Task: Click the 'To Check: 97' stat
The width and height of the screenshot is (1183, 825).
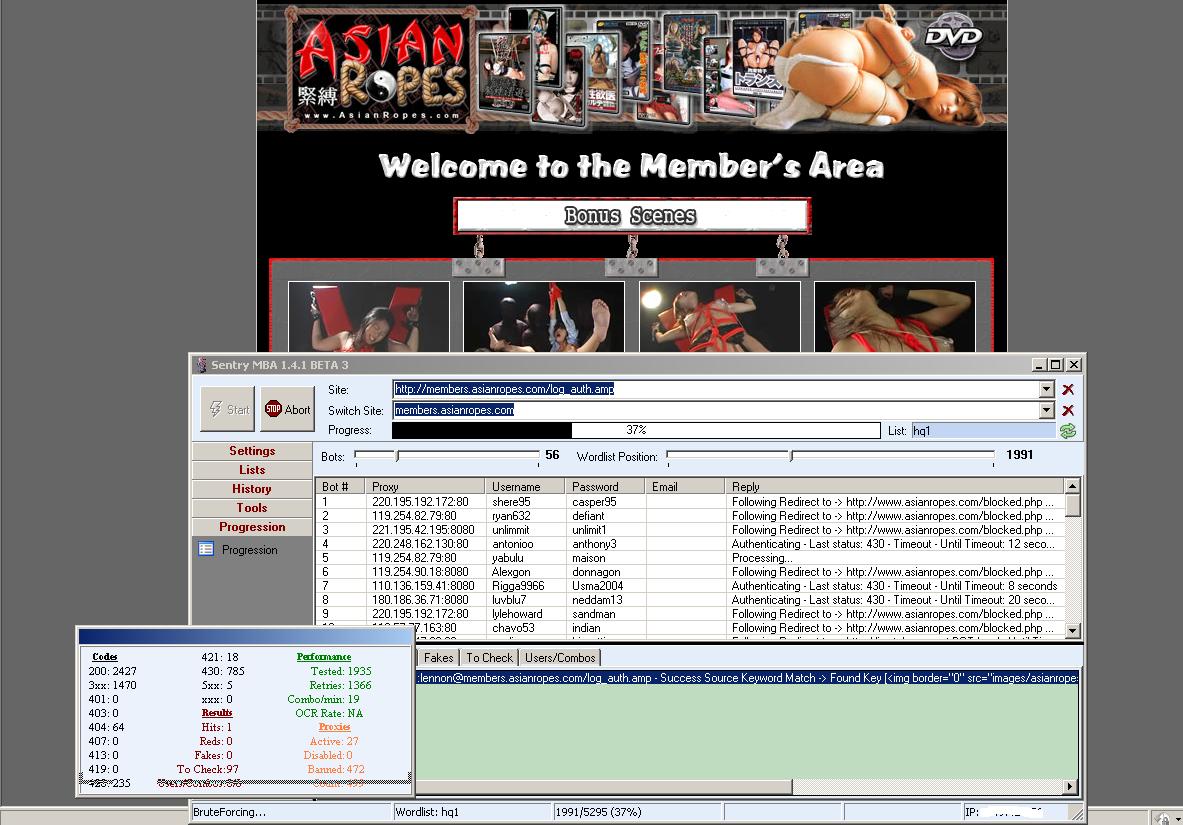Action: pos(207,769)
